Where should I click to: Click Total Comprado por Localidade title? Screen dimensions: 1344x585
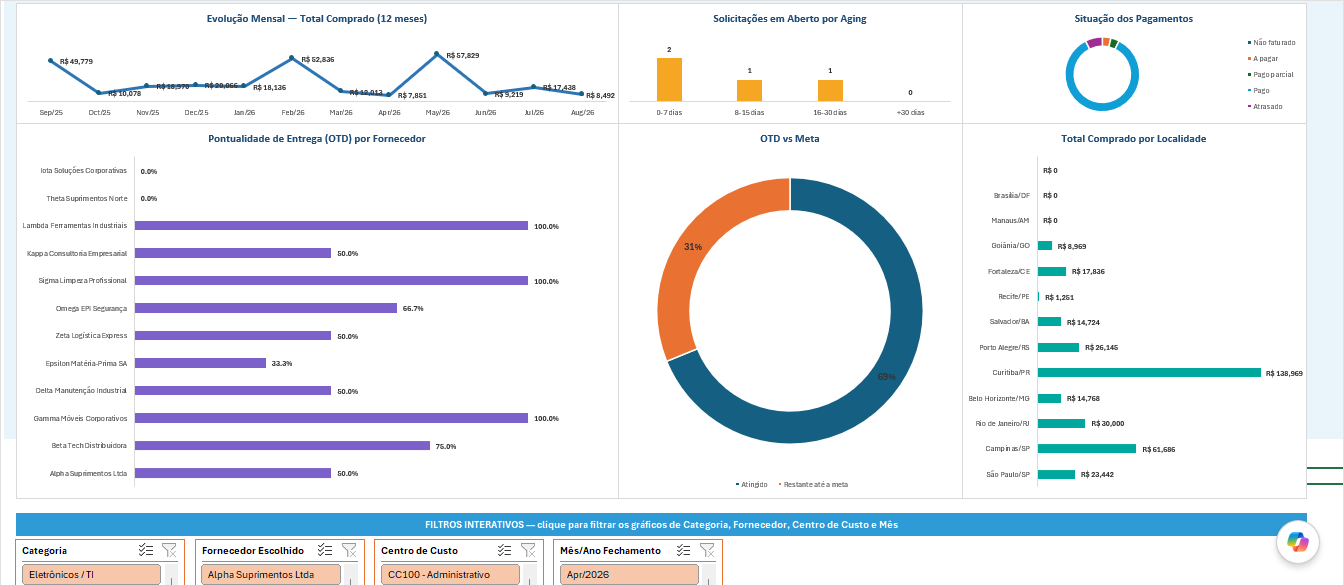click(x=1134, y=139)
